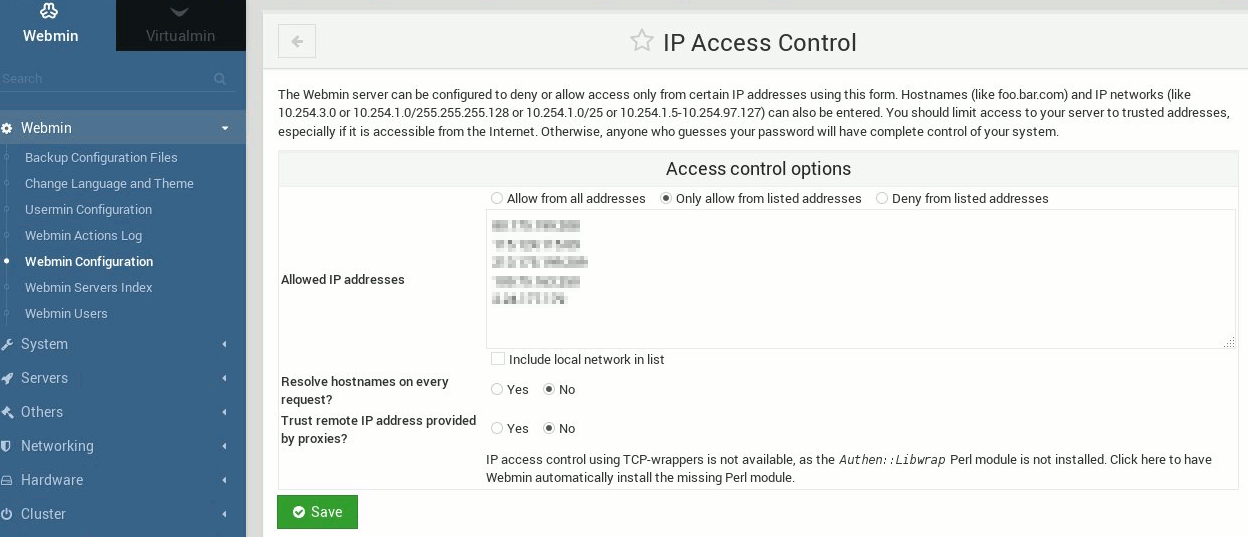This screenshot has width=1248, height=537.
Task: Click the Webmin logo icon
Action: [50, 12]
